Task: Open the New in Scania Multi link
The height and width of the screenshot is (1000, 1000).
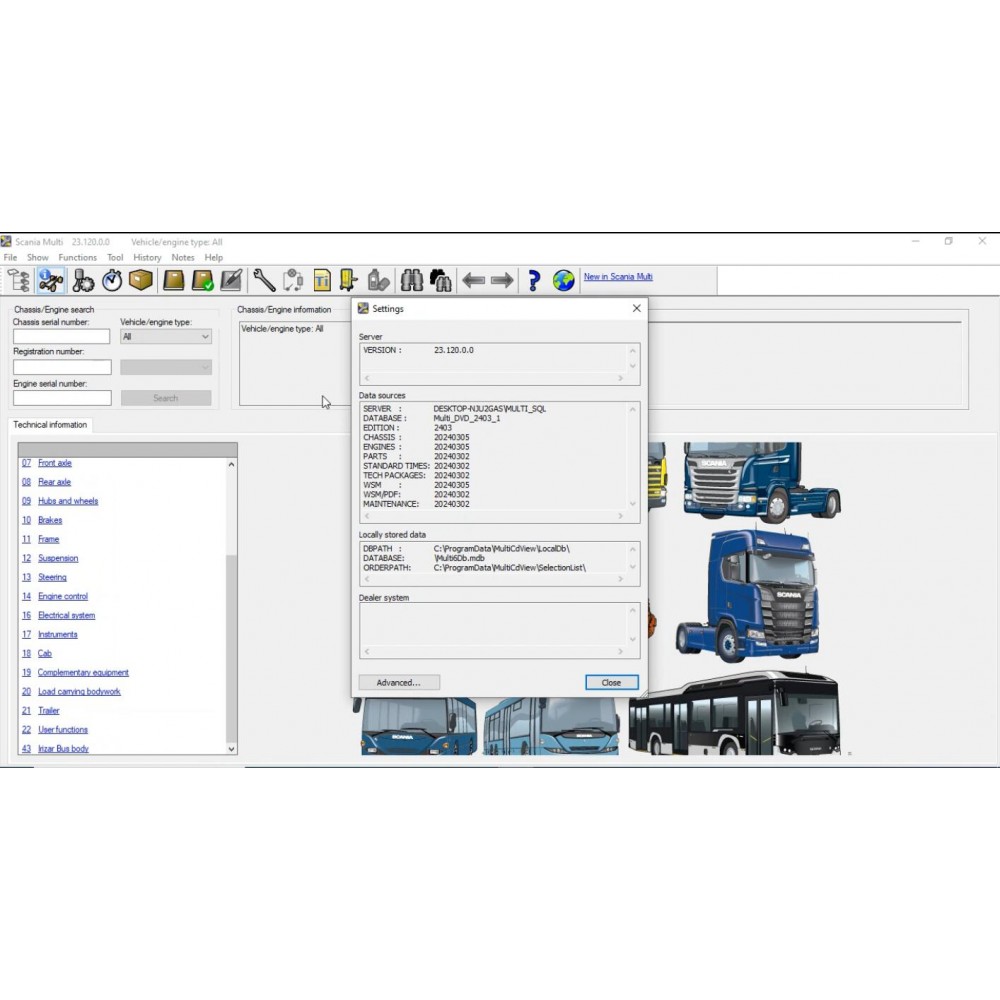Action: (618, 277)
